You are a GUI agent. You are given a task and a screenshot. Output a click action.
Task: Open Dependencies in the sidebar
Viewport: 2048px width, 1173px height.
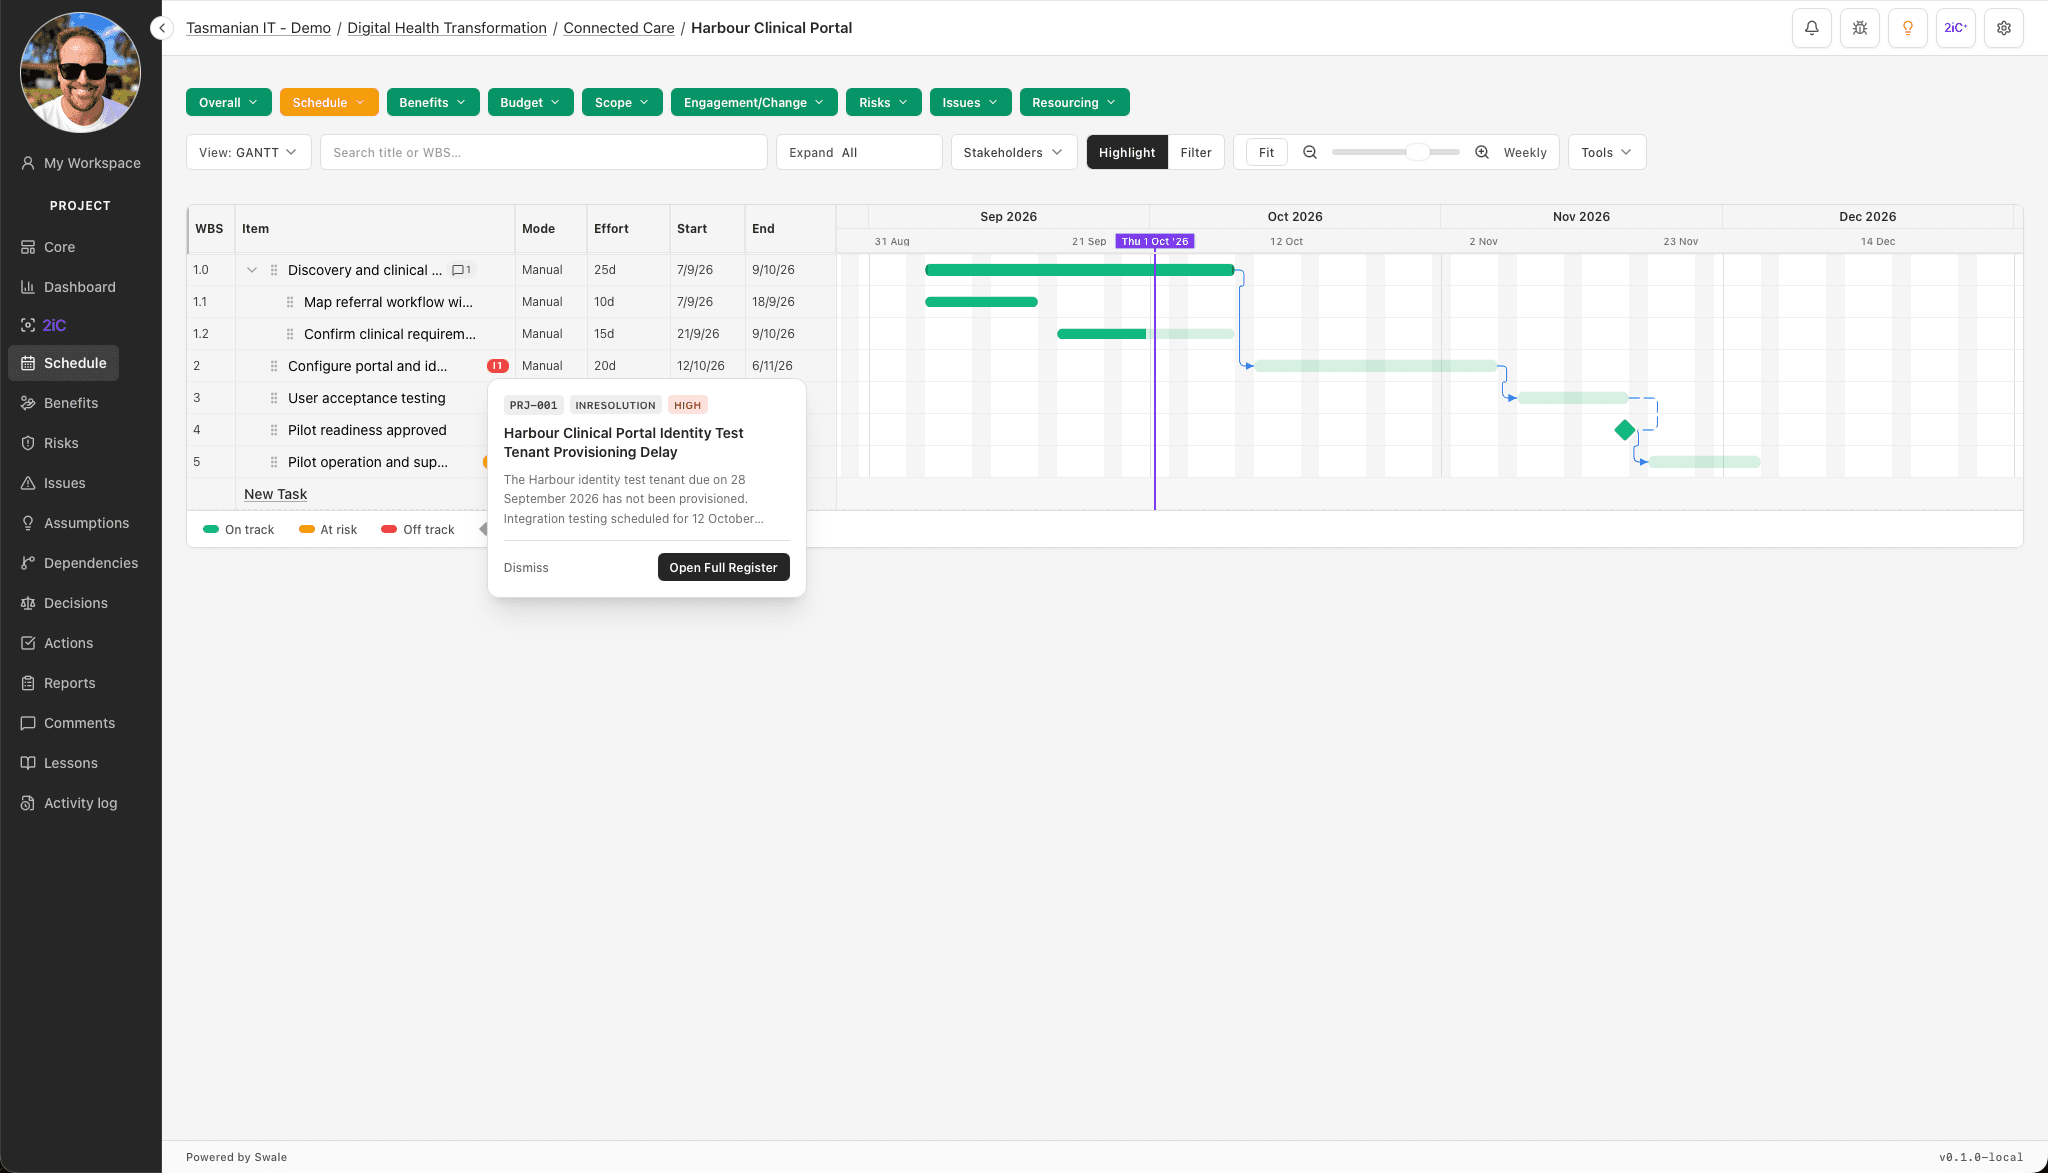coord(91,563)
